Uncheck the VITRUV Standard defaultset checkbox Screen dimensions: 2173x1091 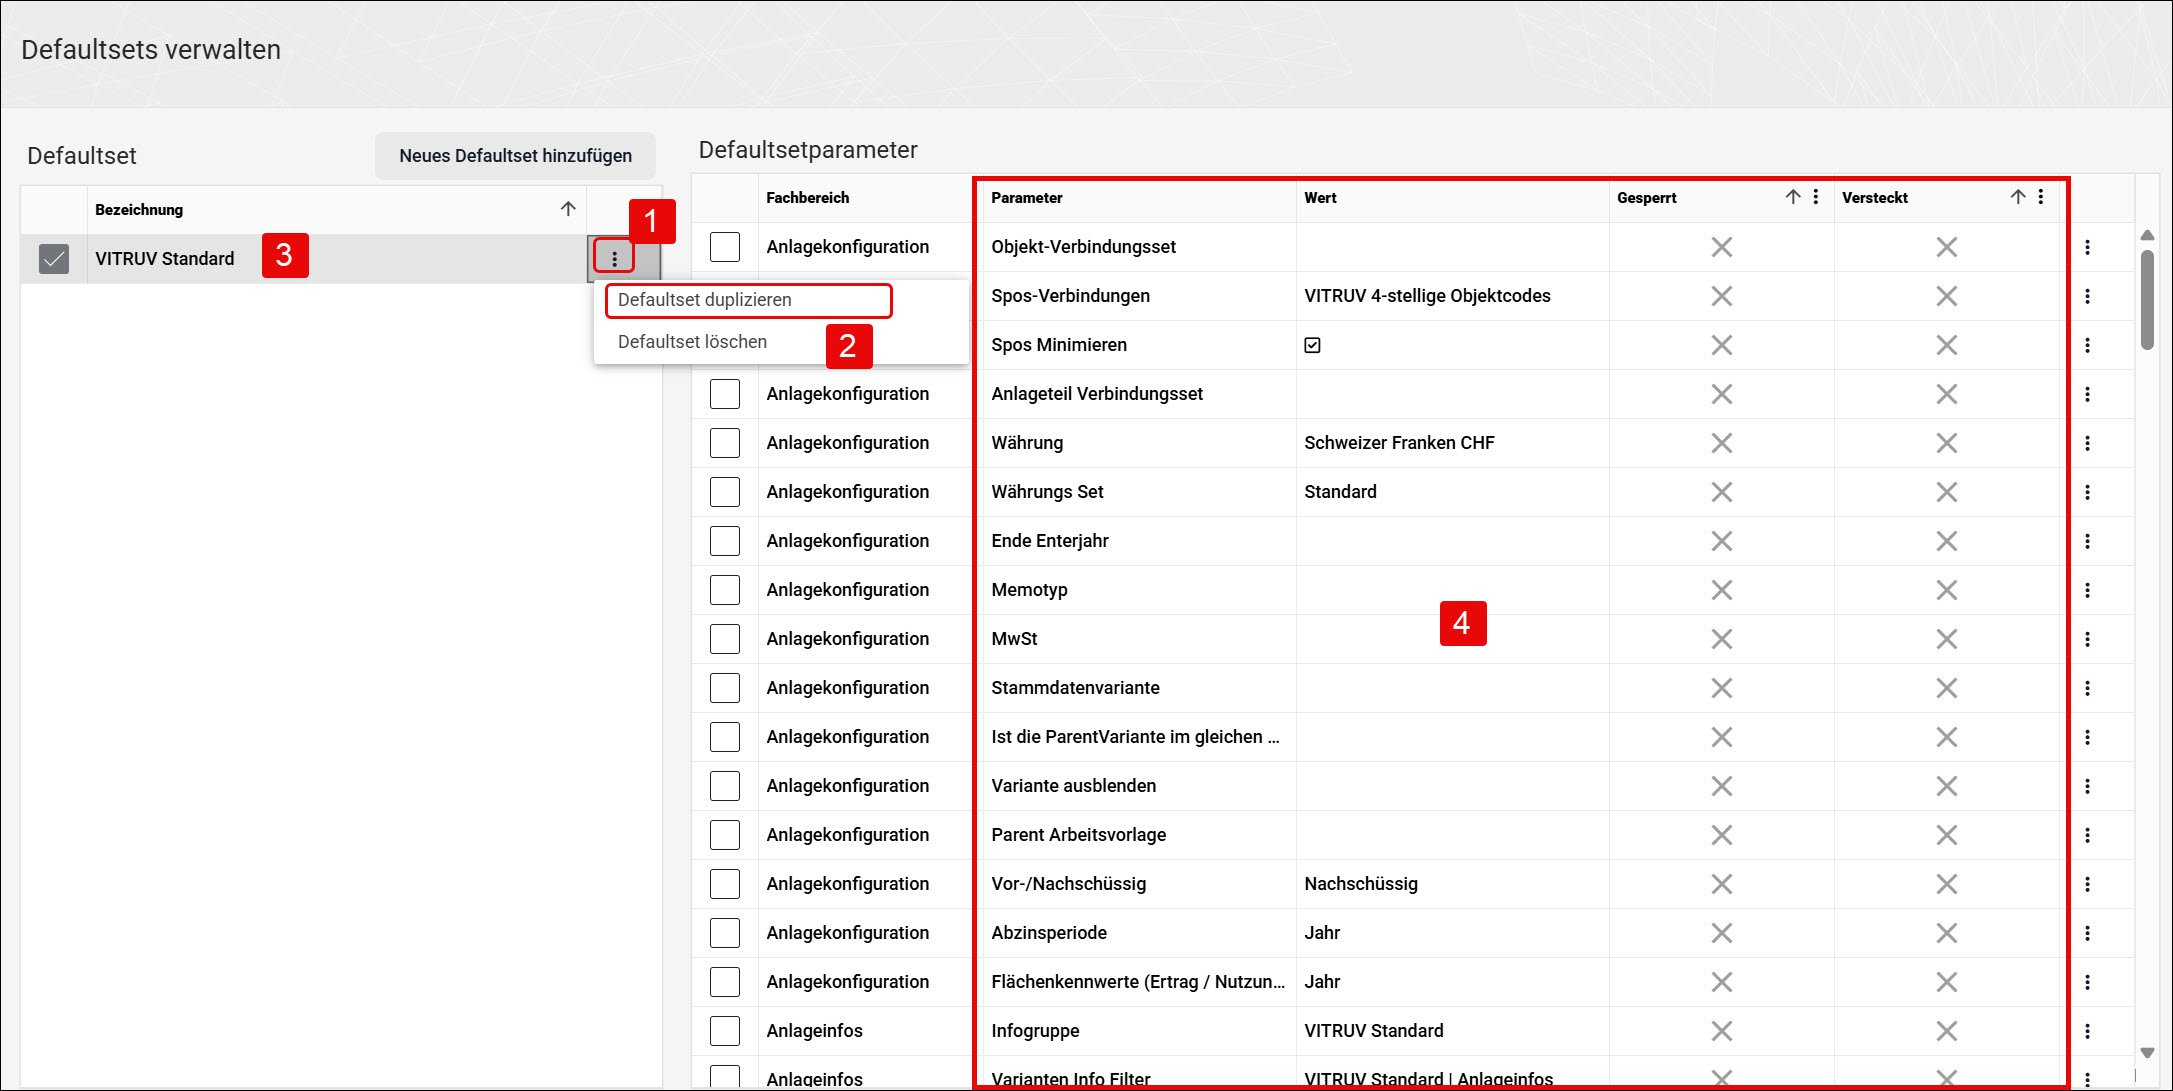[x=54, y=259]
